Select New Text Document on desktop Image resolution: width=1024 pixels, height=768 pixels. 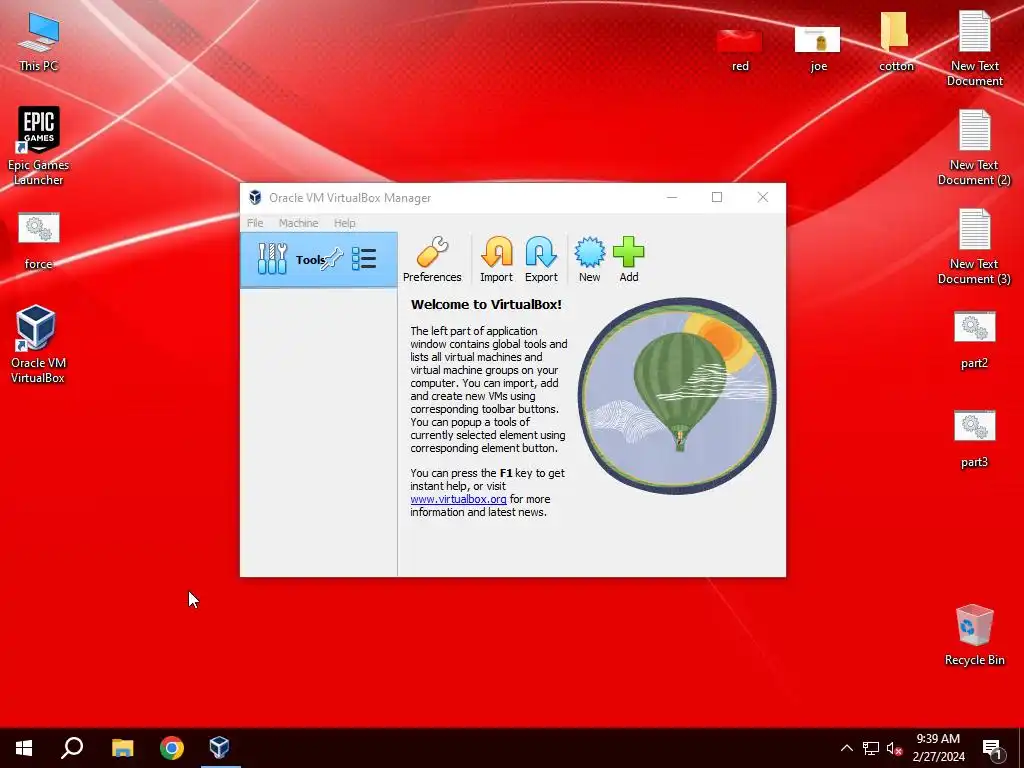(974, 49)
